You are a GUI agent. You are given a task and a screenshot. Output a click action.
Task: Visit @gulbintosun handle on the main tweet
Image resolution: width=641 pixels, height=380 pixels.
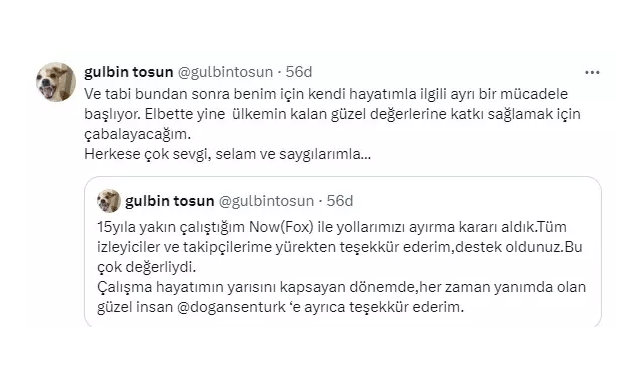(x=225, y=72)
